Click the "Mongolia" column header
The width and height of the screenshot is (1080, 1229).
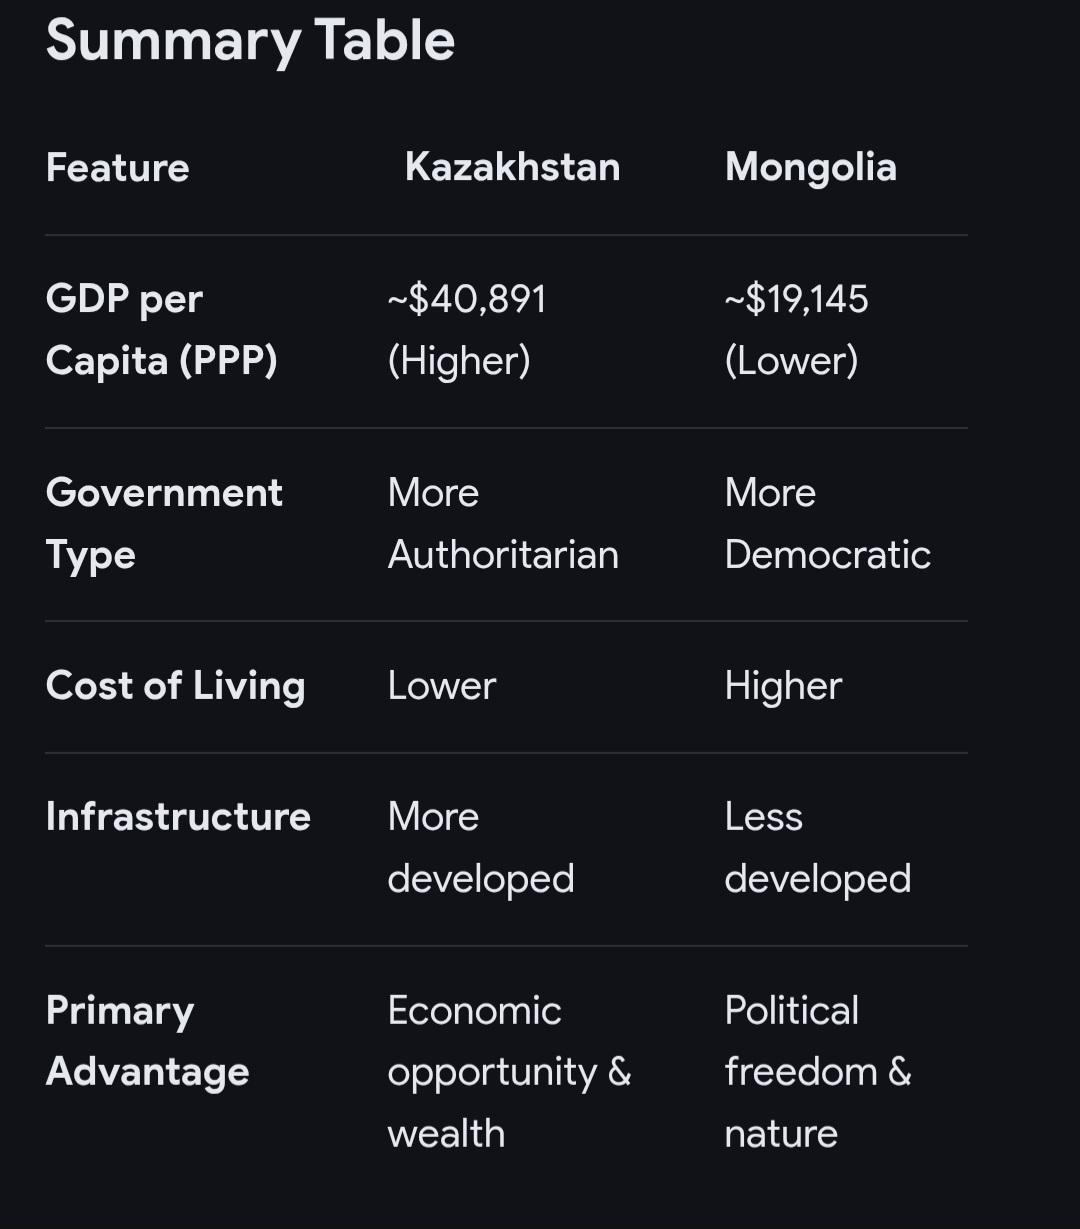tap(810, 167)
